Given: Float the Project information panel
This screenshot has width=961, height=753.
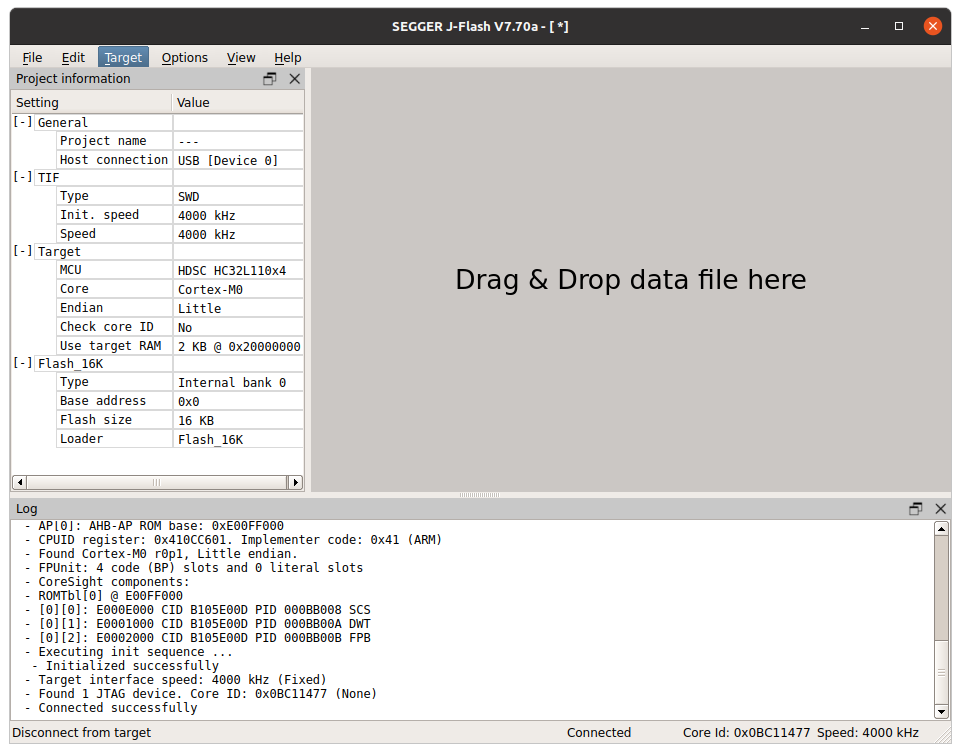Looking at the screenshot, I should (x=270, y=79).
